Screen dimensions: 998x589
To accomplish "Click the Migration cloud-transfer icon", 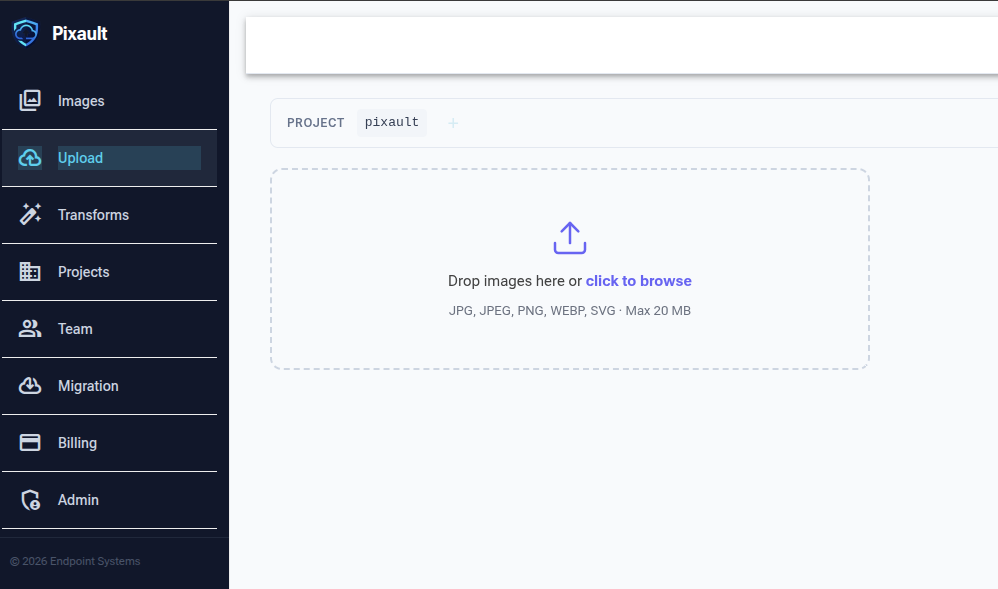I will (x=30, y=385).
